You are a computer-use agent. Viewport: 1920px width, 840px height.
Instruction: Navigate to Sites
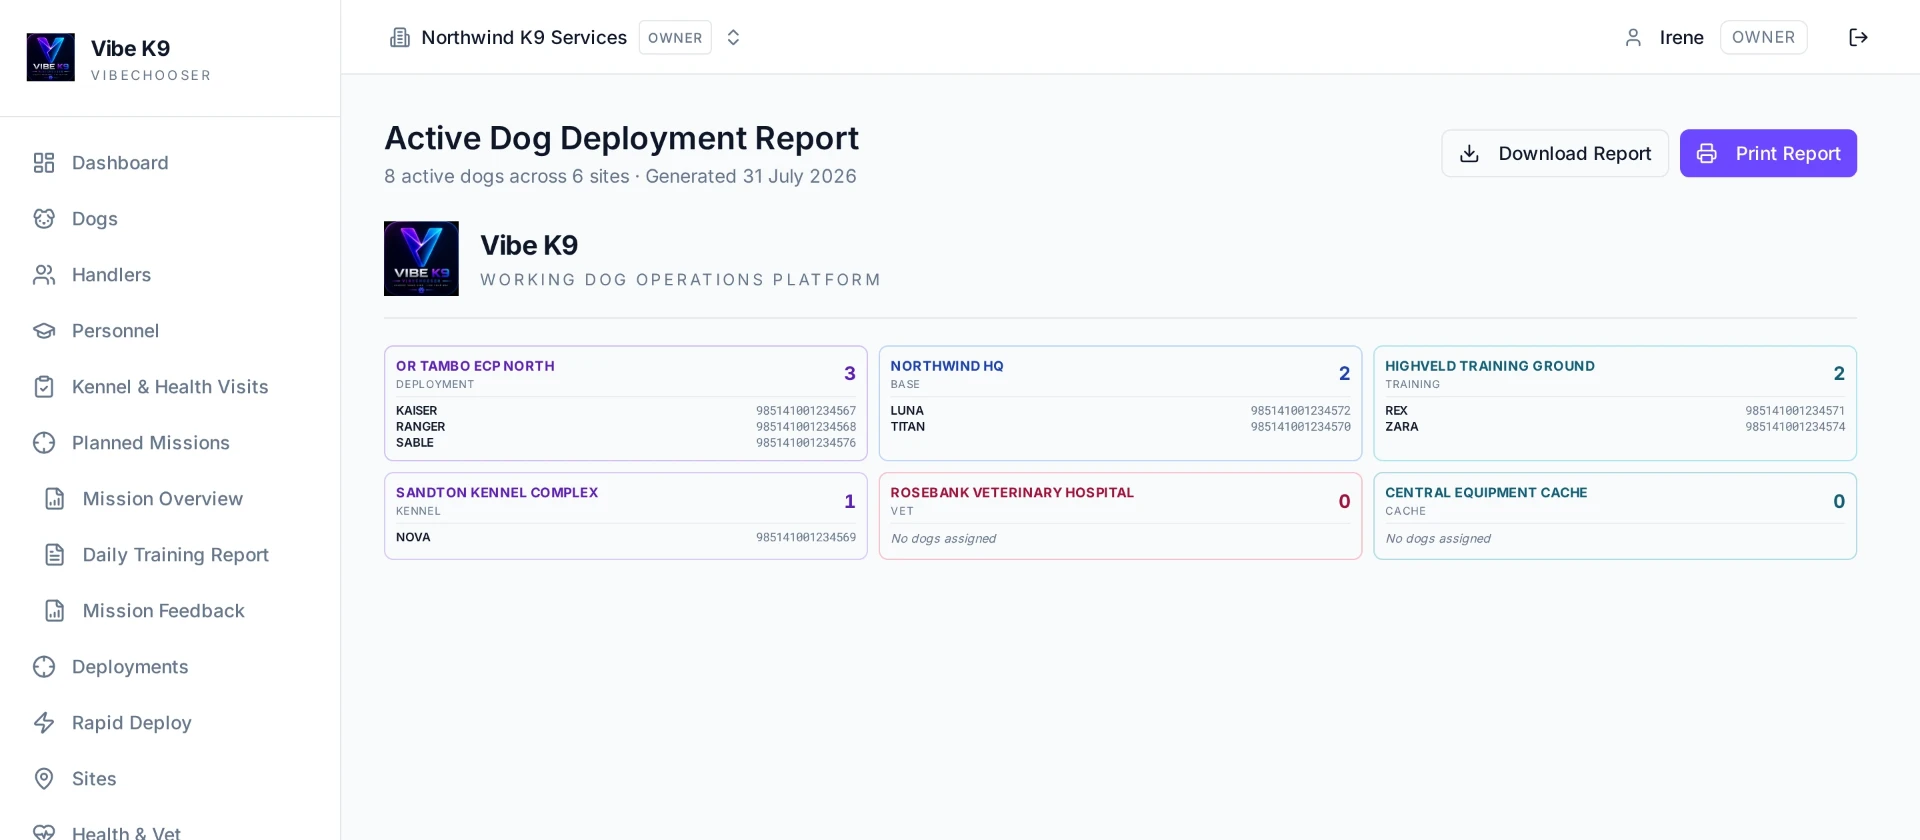tap(94, 779)
